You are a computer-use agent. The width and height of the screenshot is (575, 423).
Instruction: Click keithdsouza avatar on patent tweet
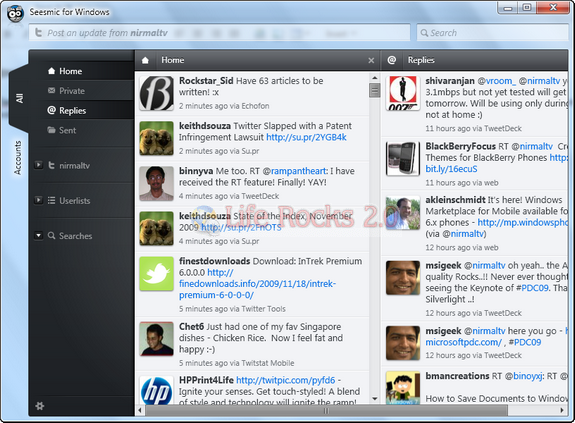click(x=157, y=139)
